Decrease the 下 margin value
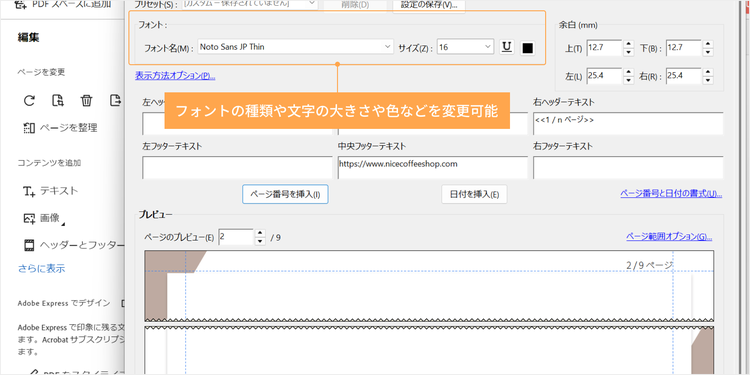 pos(708,52)
